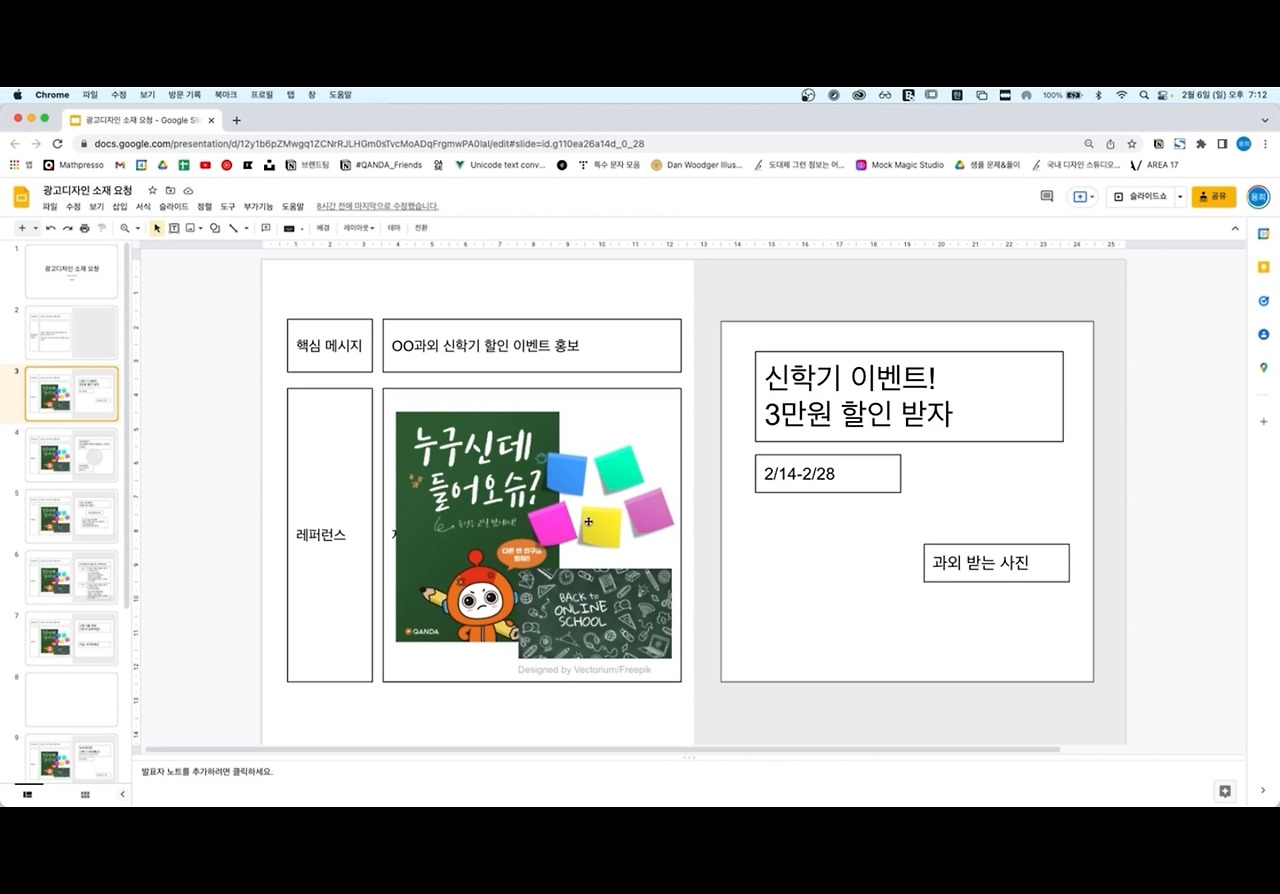The image size is (1280, 894).
Task: Open the zoom level dropdown
Action: point(137,227)
